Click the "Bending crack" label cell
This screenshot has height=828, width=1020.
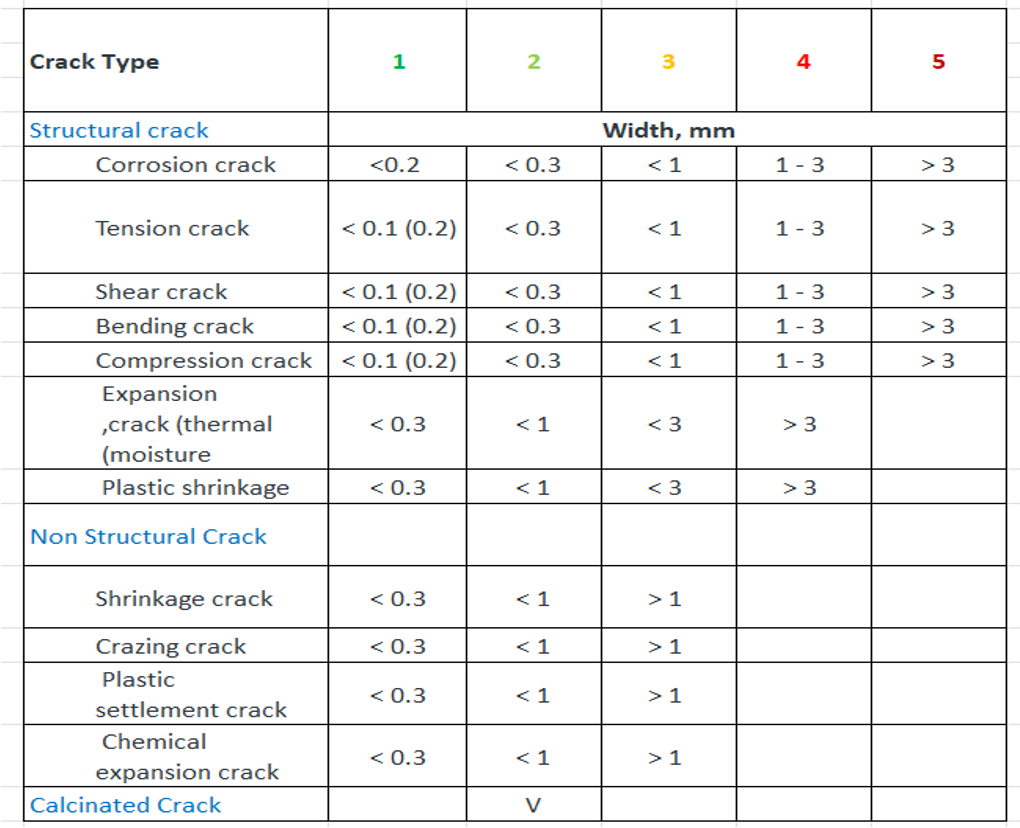(175, 326)
